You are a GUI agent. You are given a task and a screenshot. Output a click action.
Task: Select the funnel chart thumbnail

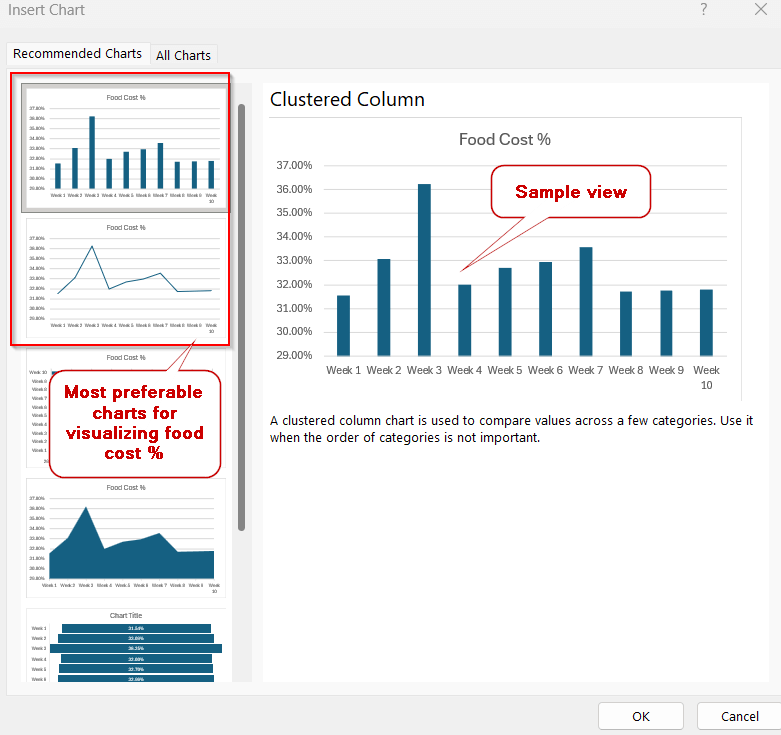pyautogui.click(x=126, y=648)
